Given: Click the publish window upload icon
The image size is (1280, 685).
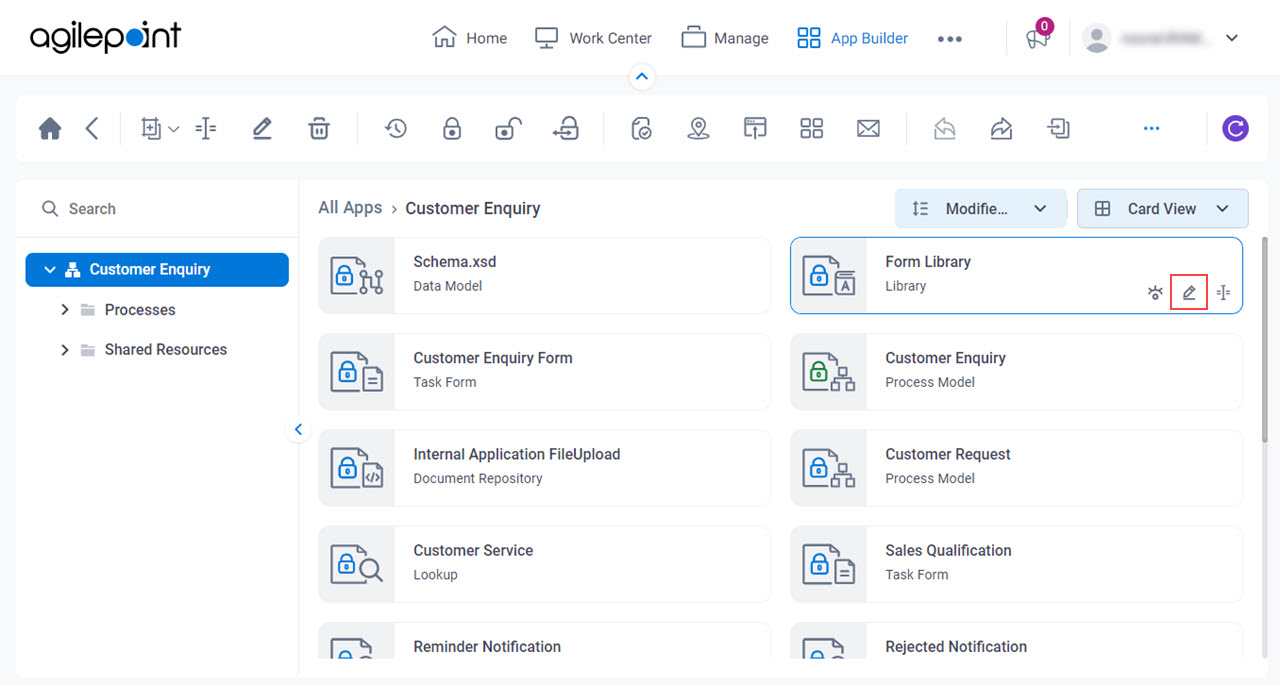Looking at the screenshot, I should pyautogui.click(x=755, y=128).
